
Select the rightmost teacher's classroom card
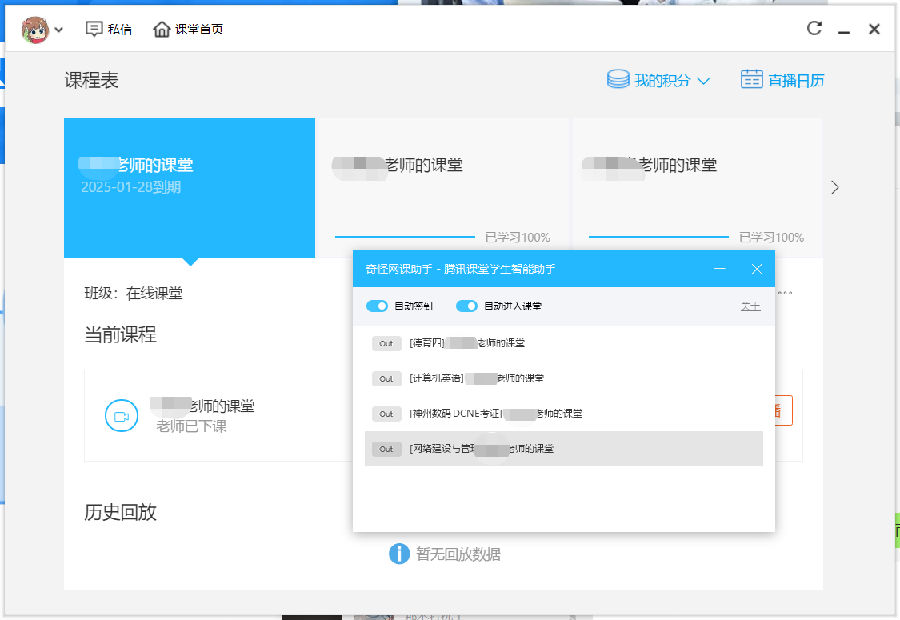pos(697,188)
